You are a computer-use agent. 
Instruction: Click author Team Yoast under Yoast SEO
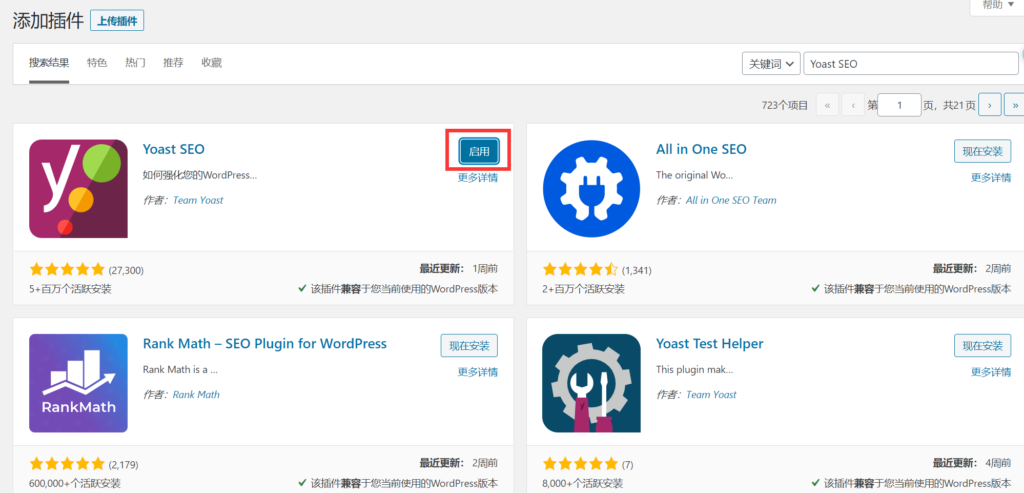(198, 200)
